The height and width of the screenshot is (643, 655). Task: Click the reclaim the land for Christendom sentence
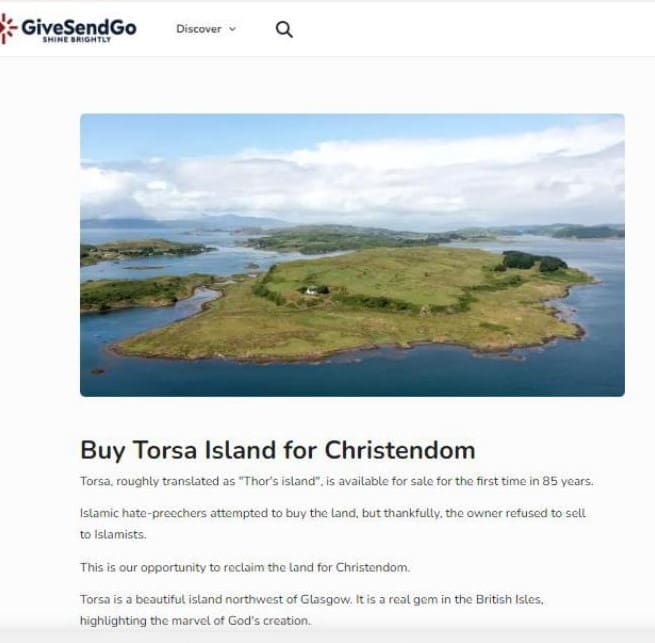[x=245, y=567]
